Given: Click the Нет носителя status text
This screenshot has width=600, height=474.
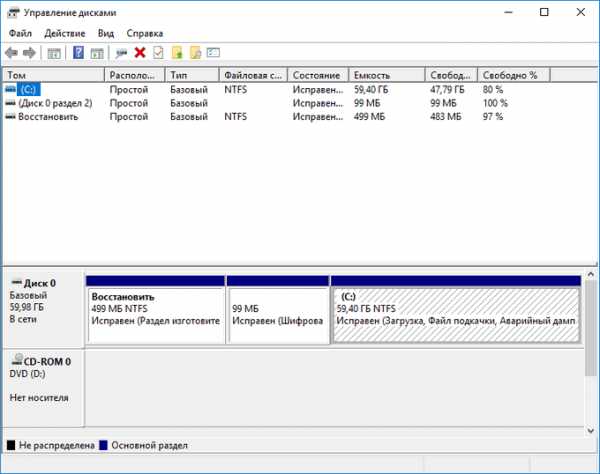Looking at the screenshot, I should [39, 397].
